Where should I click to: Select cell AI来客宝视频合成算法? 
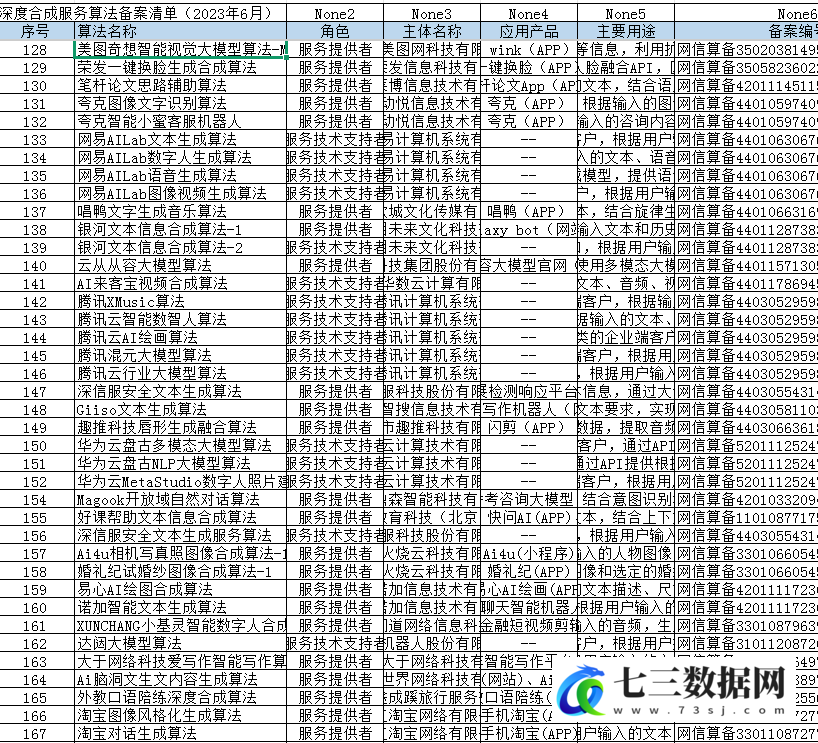pos(181,284)
